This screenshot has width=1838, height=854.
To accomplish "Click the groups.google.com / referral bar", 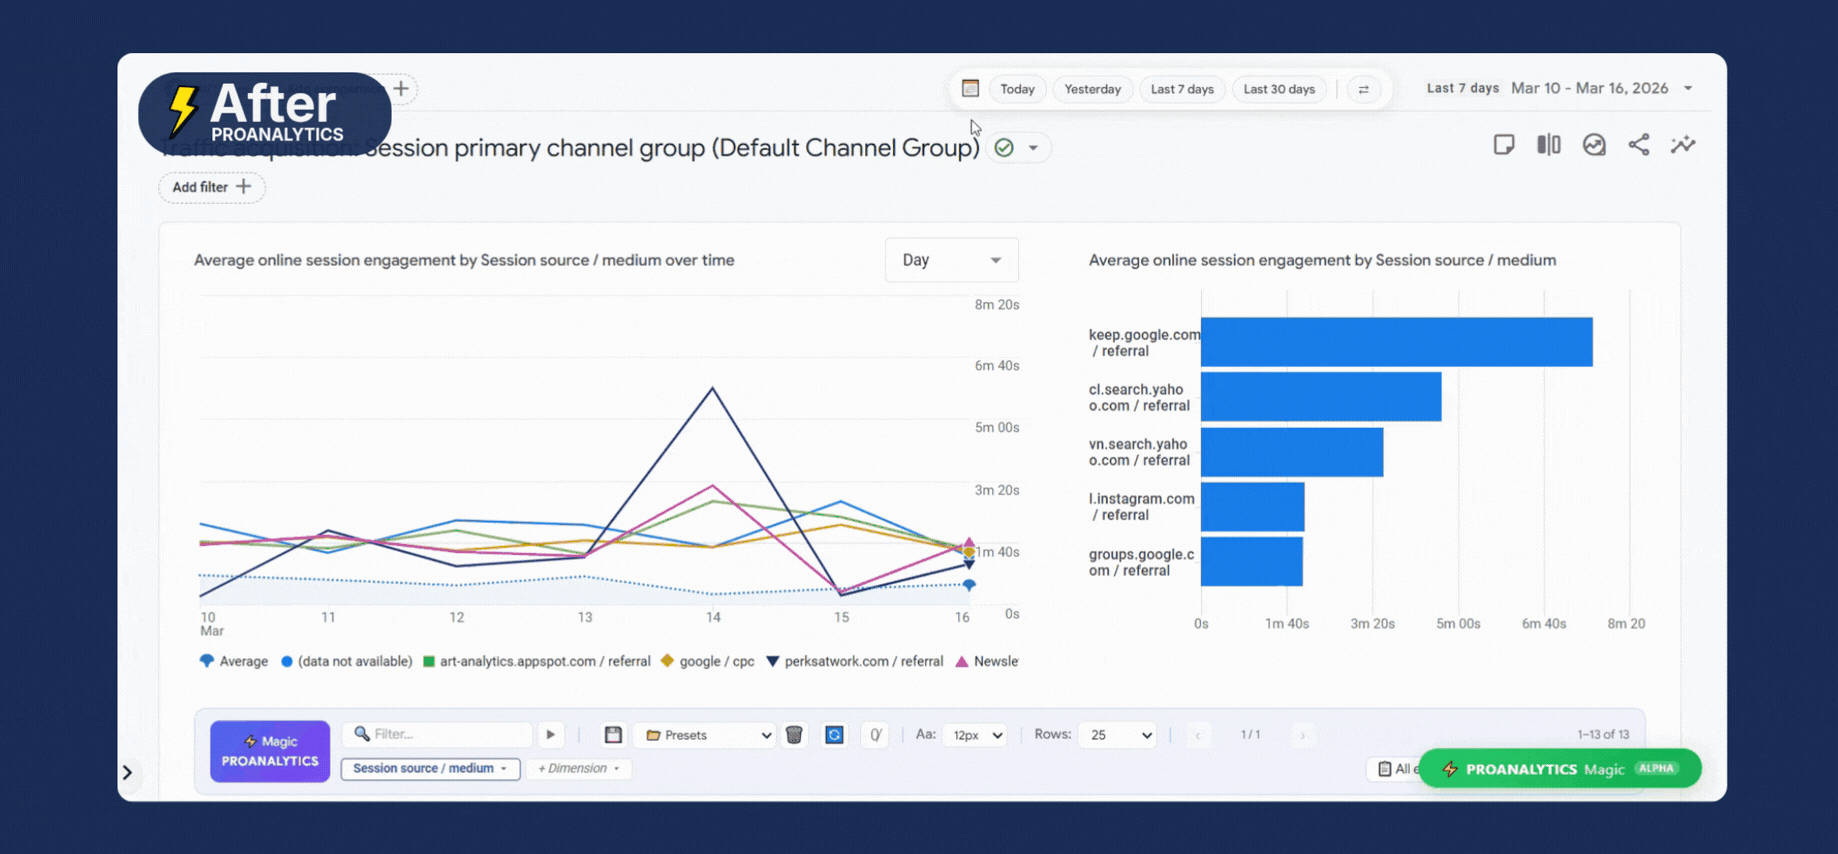I will [1251, 562].
